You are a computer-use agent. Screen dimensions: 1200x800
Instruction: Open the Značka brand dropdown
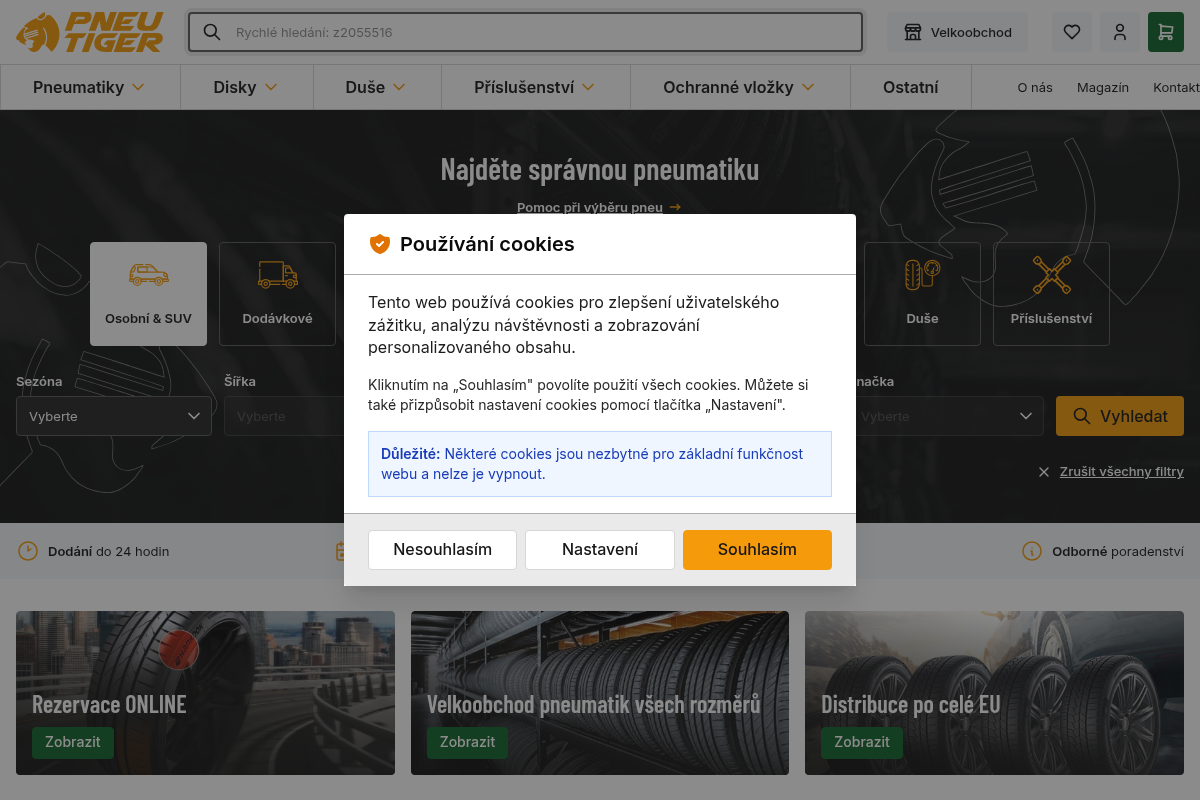pyautogui.click(x=946, y=416)
